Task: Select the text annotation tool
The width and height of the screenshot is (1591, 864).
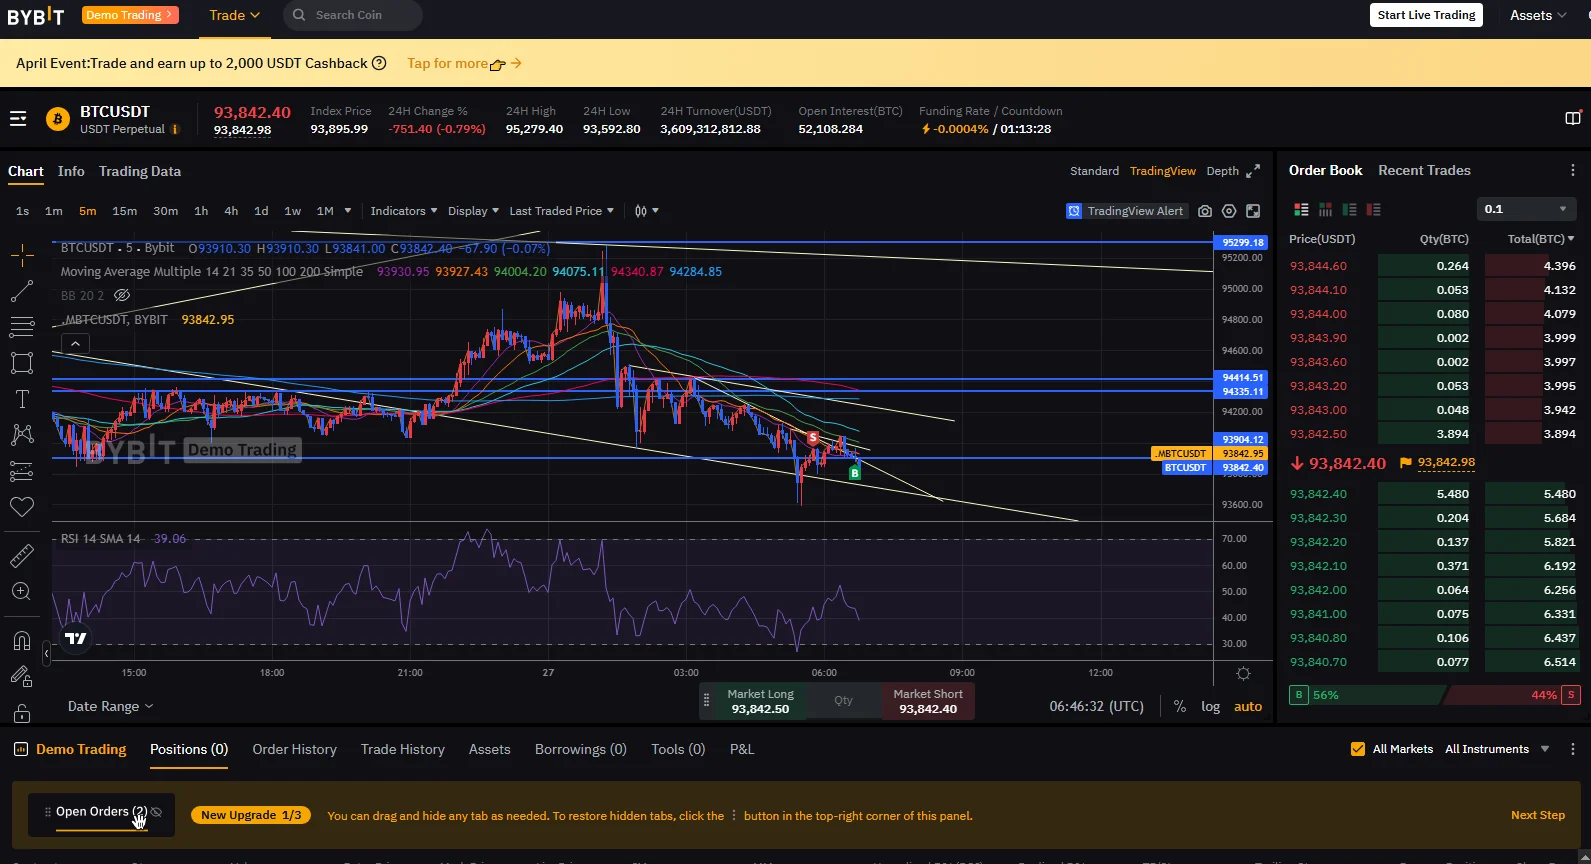Action: click(x=22, y=399)
